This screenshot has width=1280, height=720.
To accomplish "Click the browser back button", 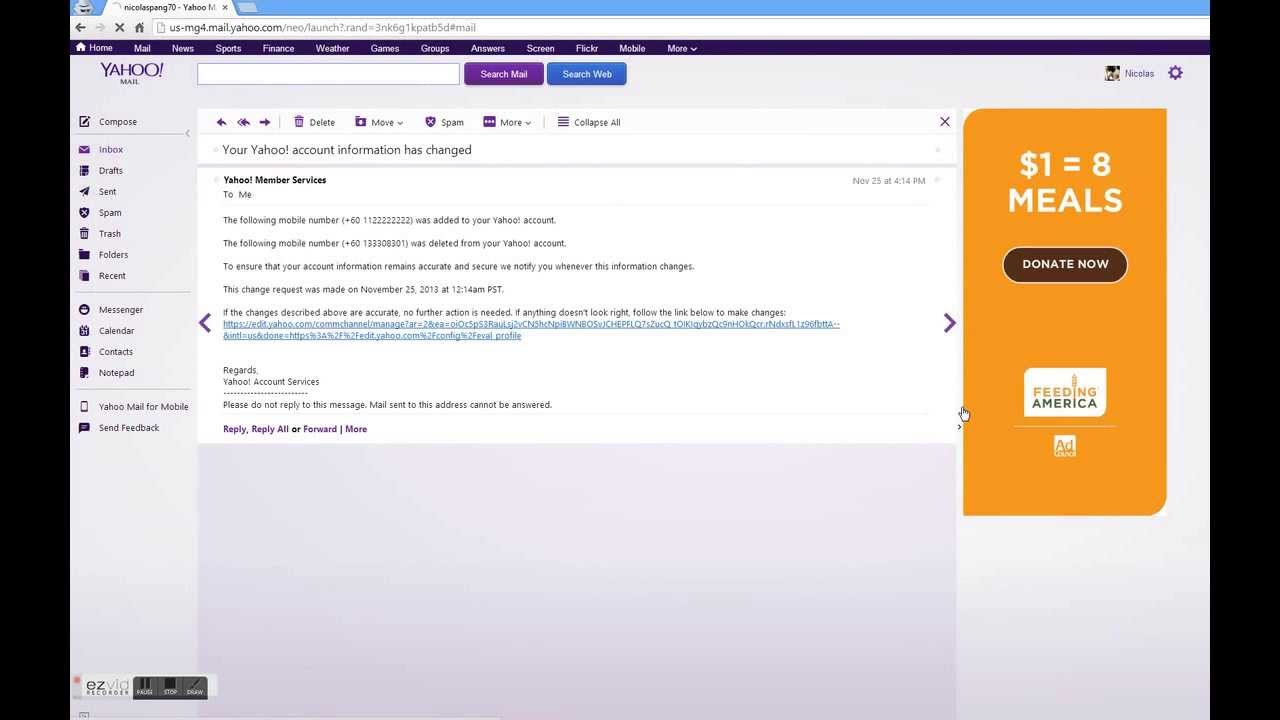I will tap(81, 28).
